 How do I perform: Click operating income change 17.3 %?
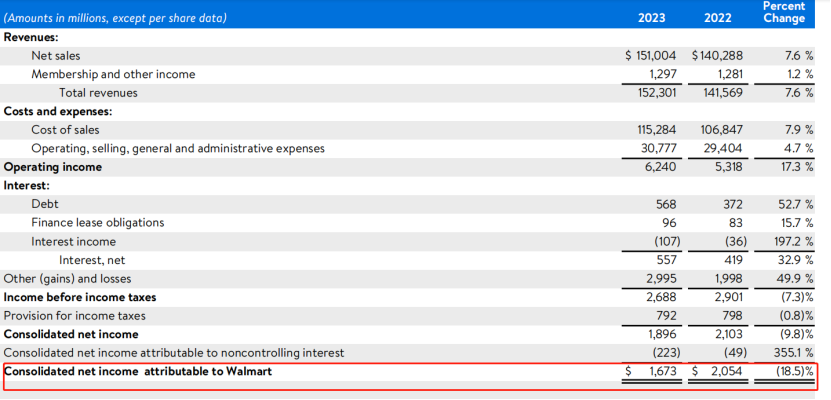[798, 167]
